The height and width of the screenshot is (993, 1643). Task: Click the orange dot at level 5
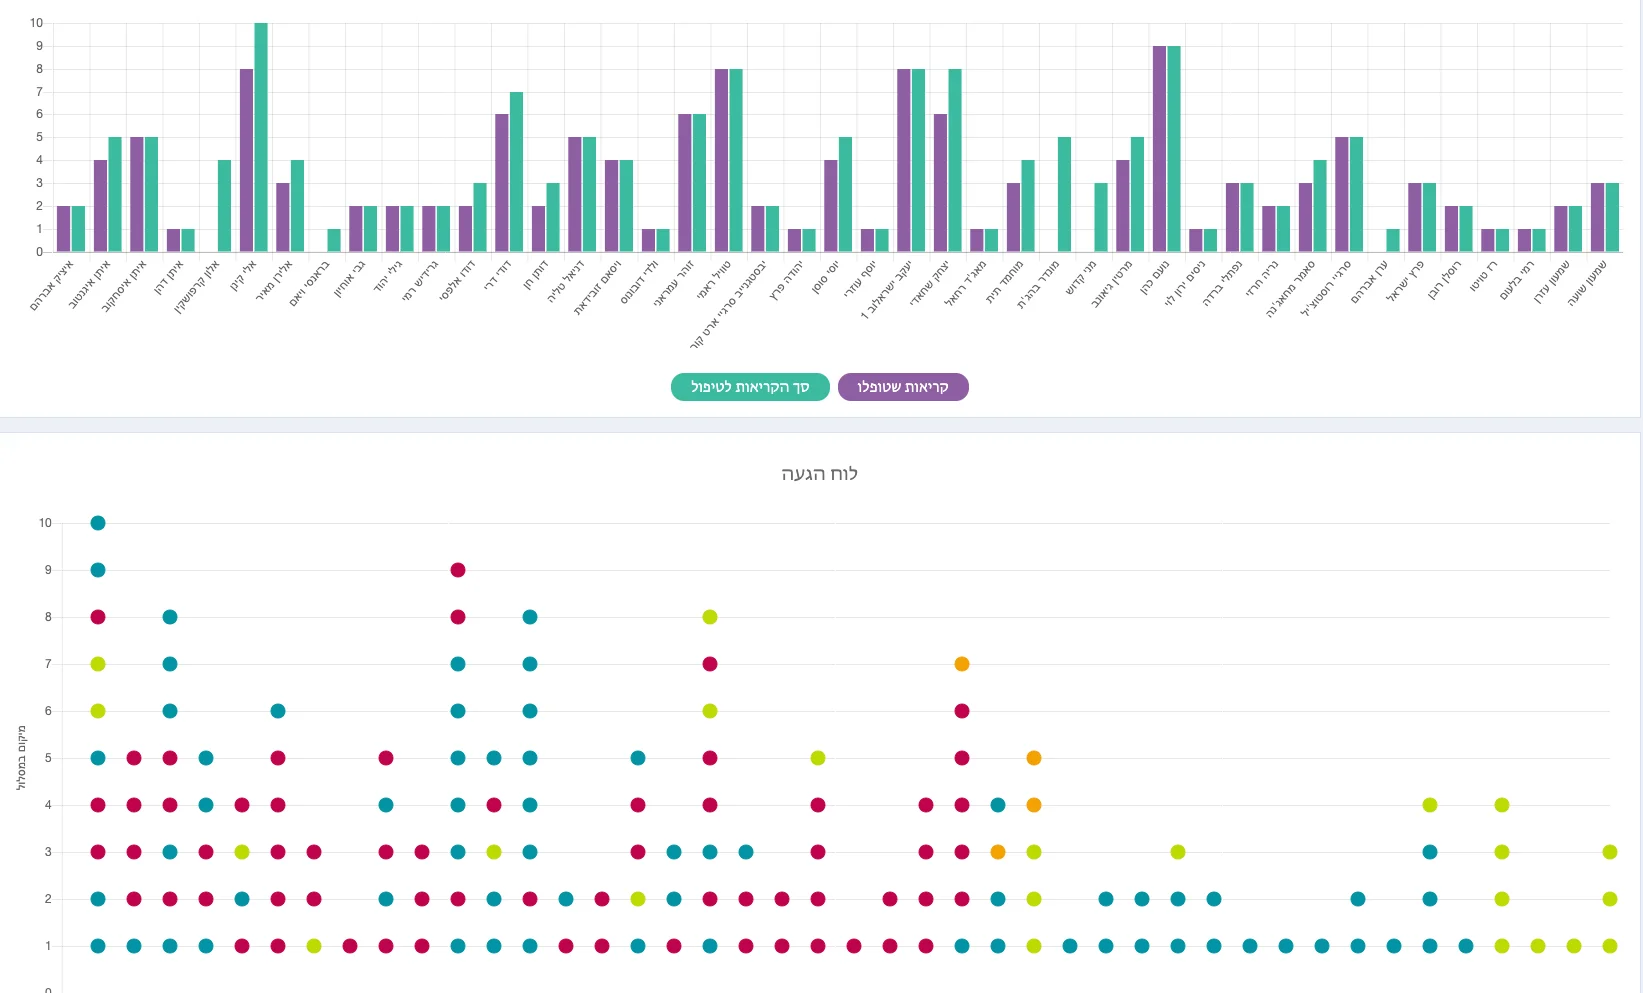point(1034,758)
